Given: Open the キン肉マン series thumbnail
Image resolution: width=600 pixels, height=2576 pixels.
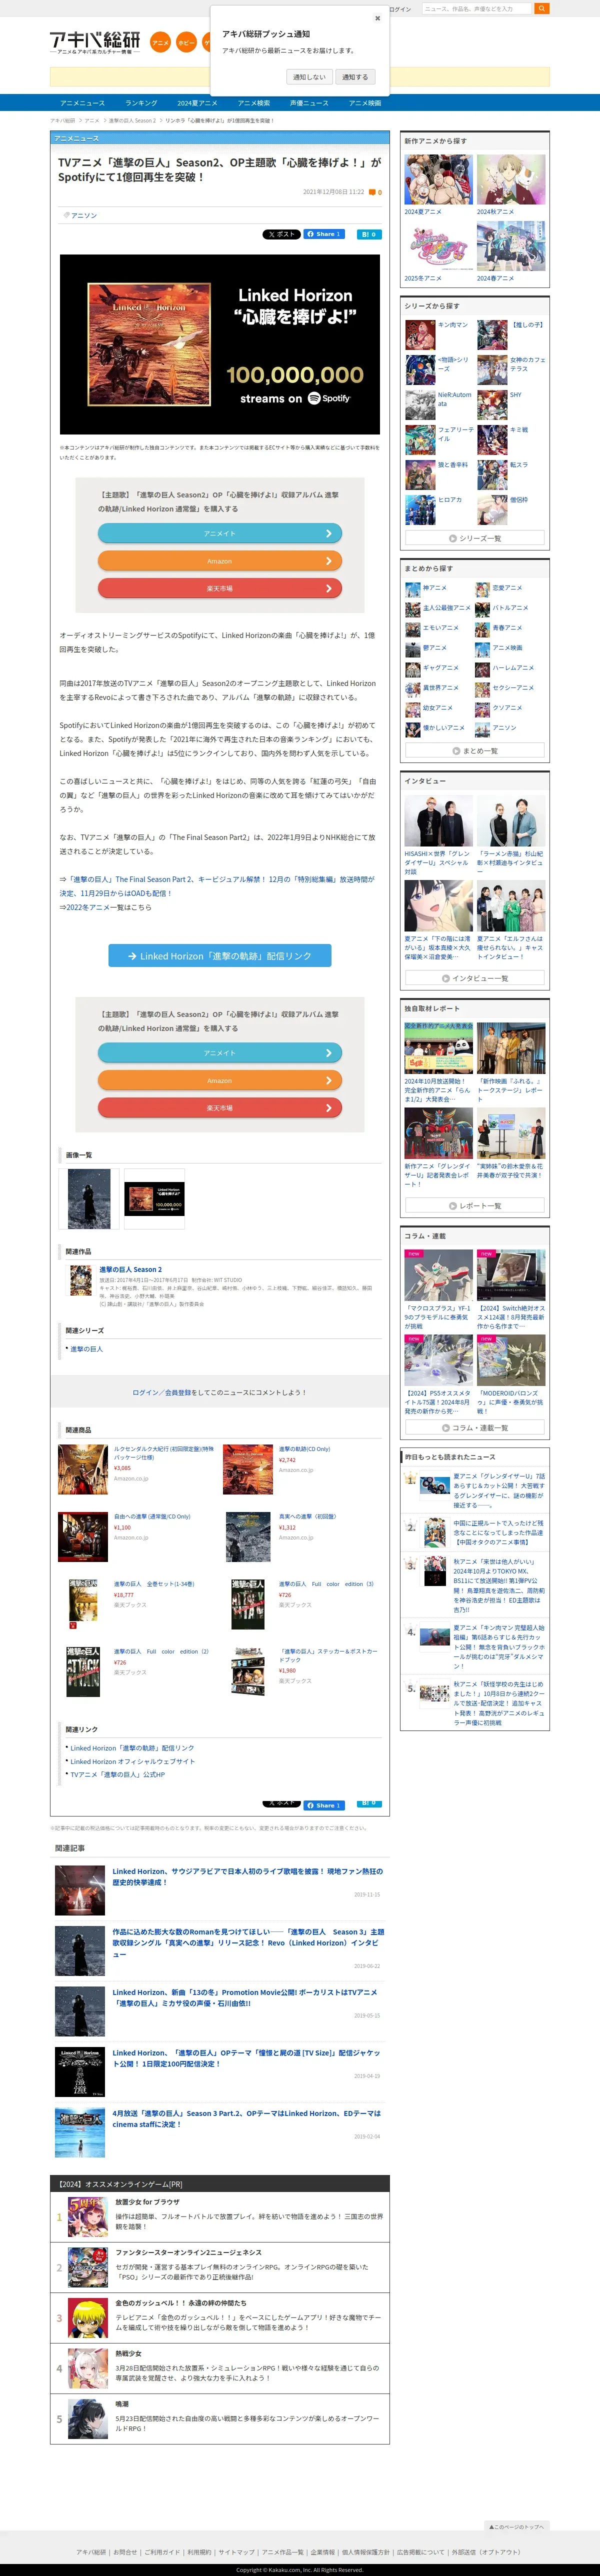Looking at the screenshot, I should (x=420, y=334).
